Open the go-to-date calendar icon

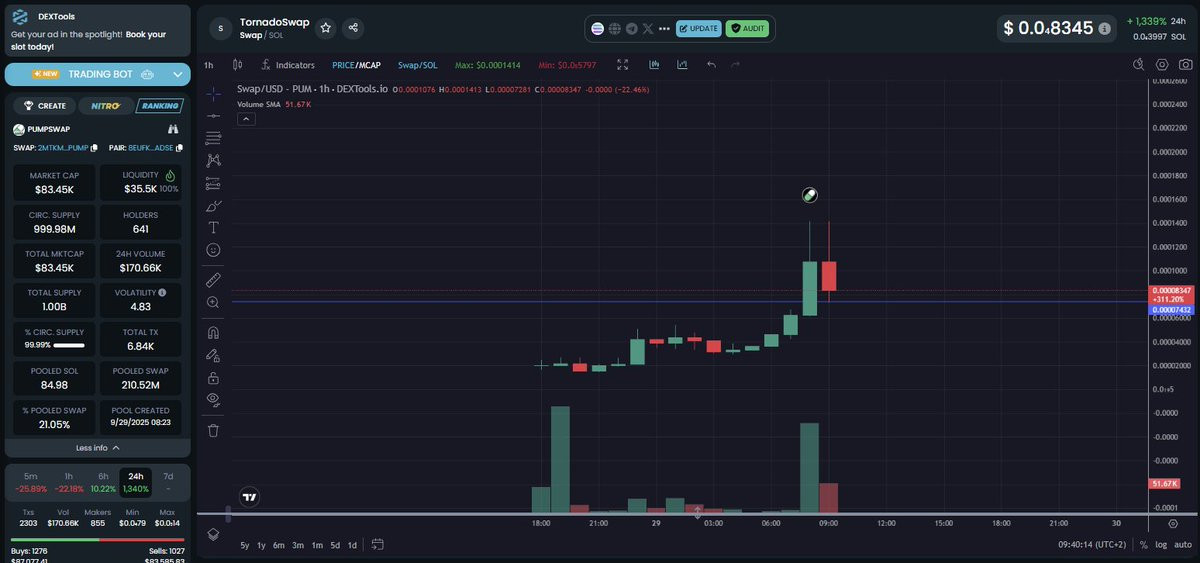(377, 545)
